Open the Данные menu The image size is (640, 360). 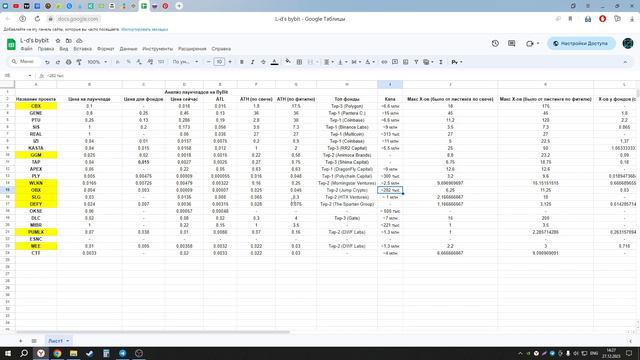(x=129, y=49)
